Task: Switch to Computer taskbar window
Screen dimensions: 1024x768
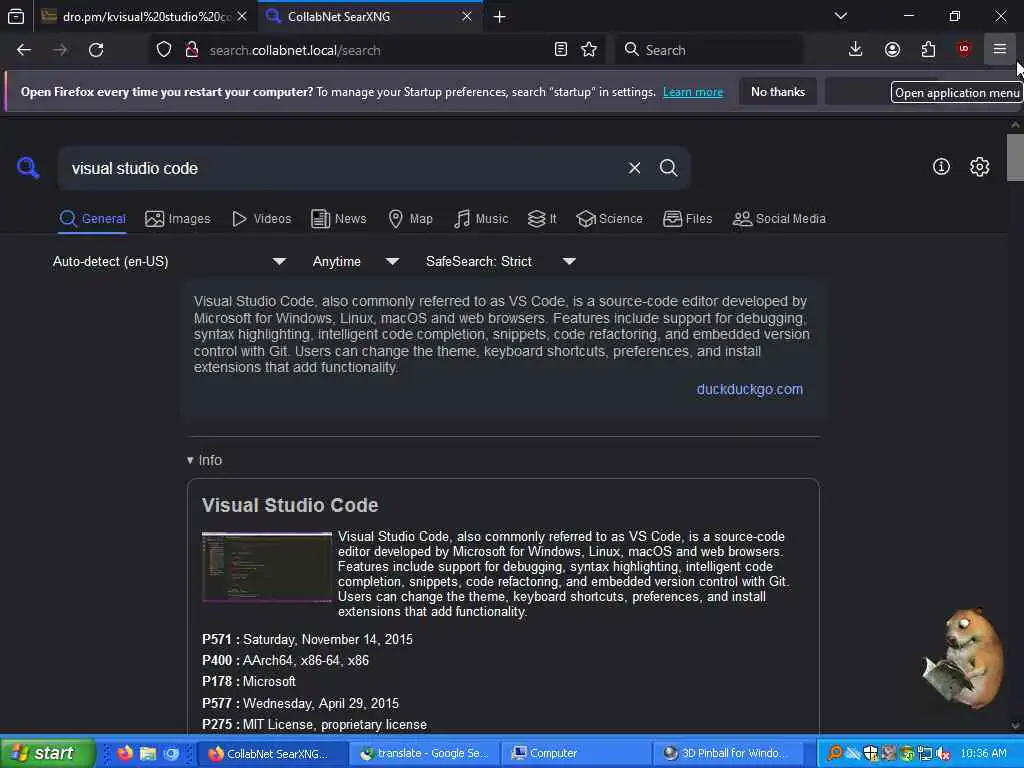Action: click(577, 753)
